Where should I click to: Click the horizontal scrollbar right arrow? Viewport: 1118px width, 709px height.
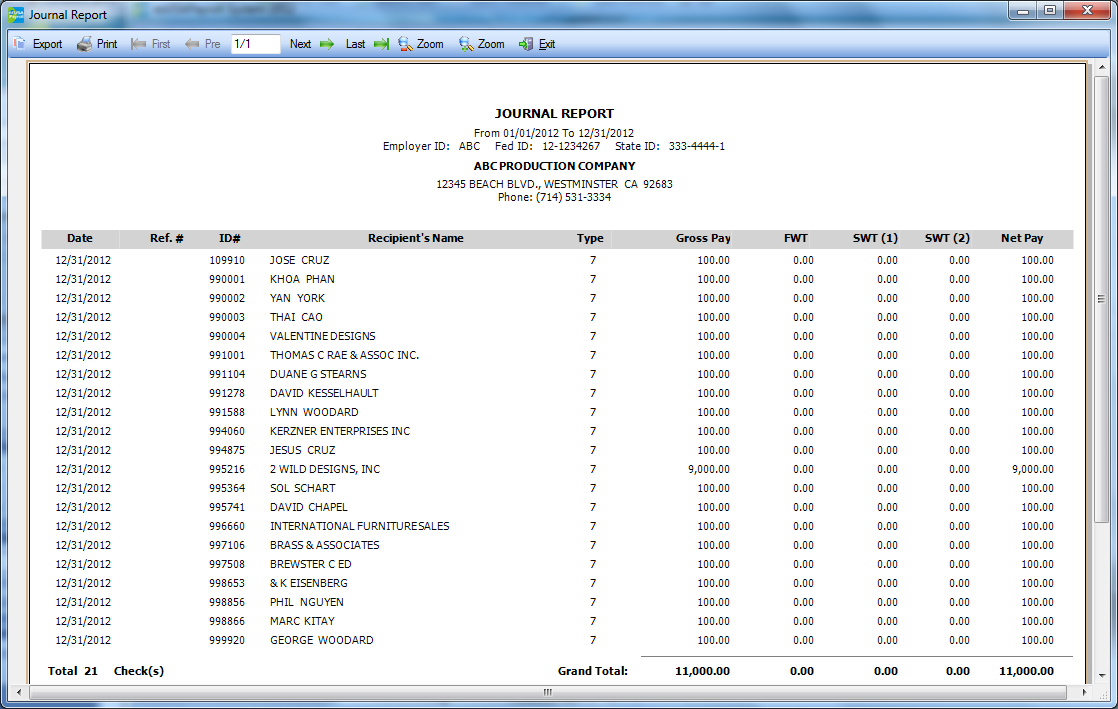tap(1088, 692)
